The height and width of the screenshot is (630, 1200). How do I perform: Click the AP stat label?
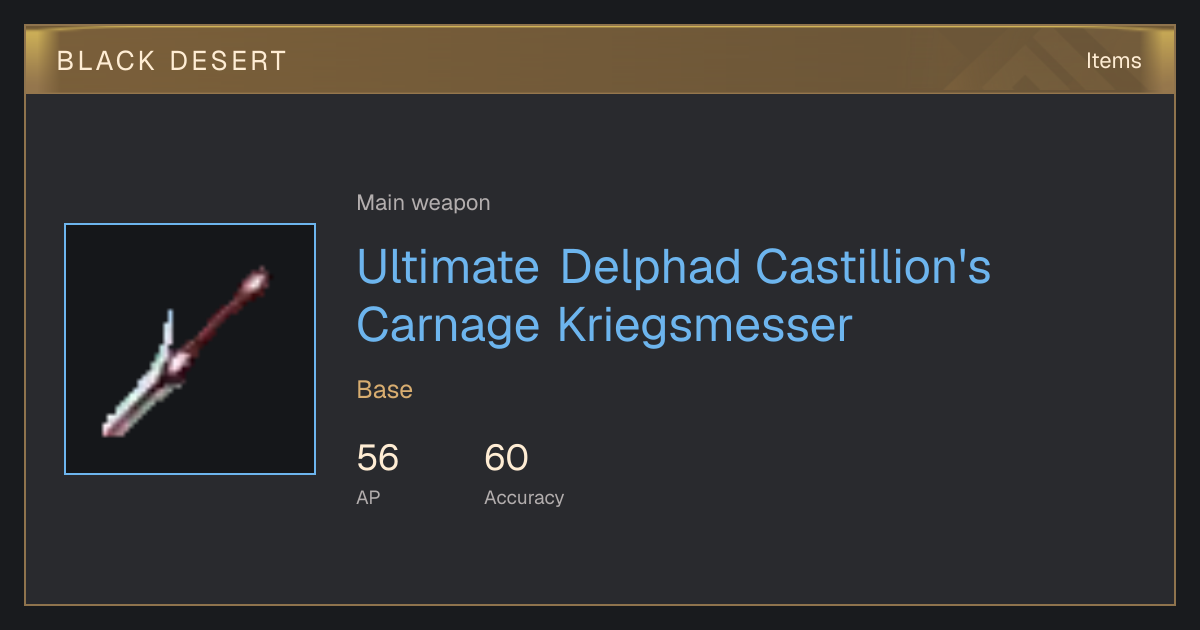(x=368, y=497)
